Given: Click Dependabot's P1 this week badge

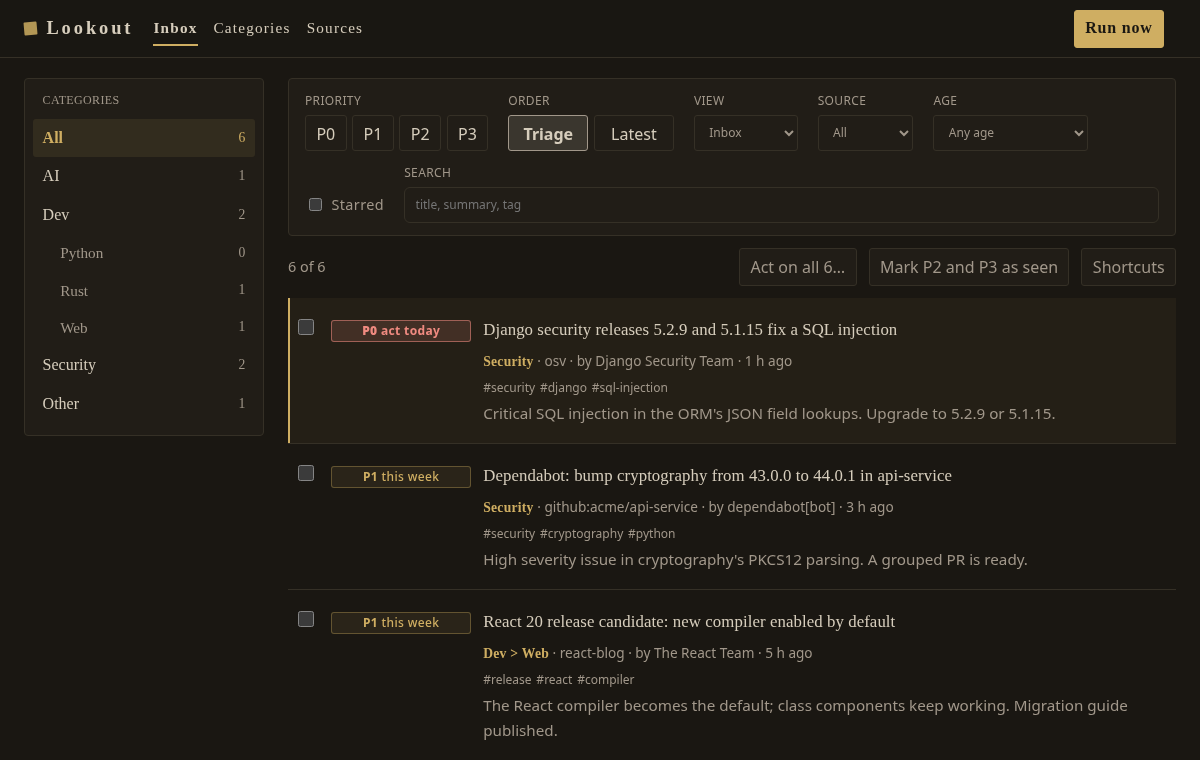Looking at the screenshot, I should click(401, 477).
